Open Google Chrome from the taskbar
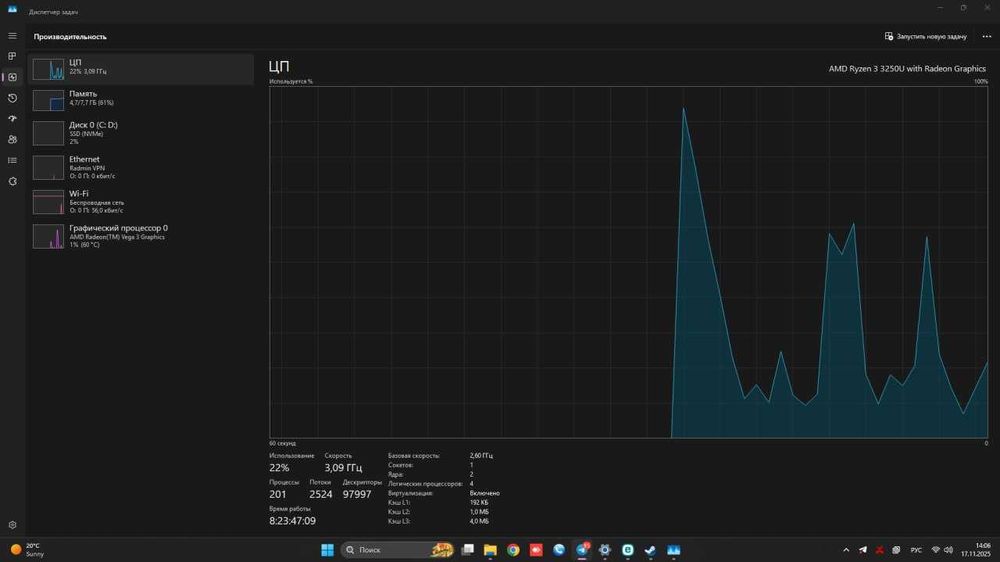The height and width of the screenshot is (562, 1000). pos(513,550)
